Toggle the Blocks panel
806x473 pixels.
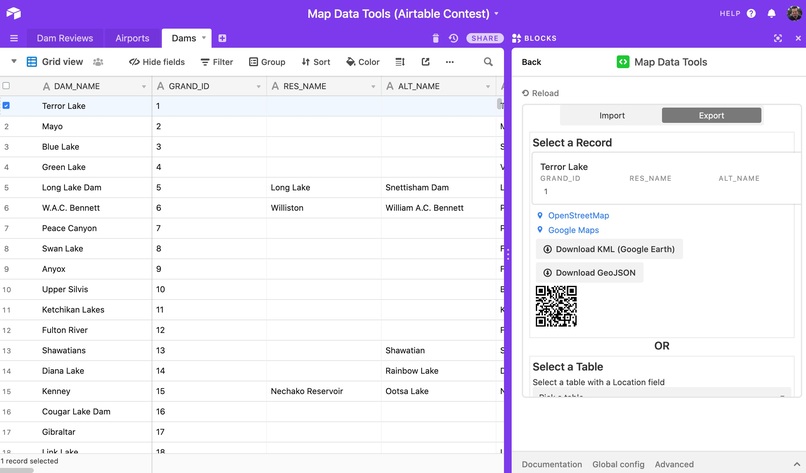coord(534,38)
